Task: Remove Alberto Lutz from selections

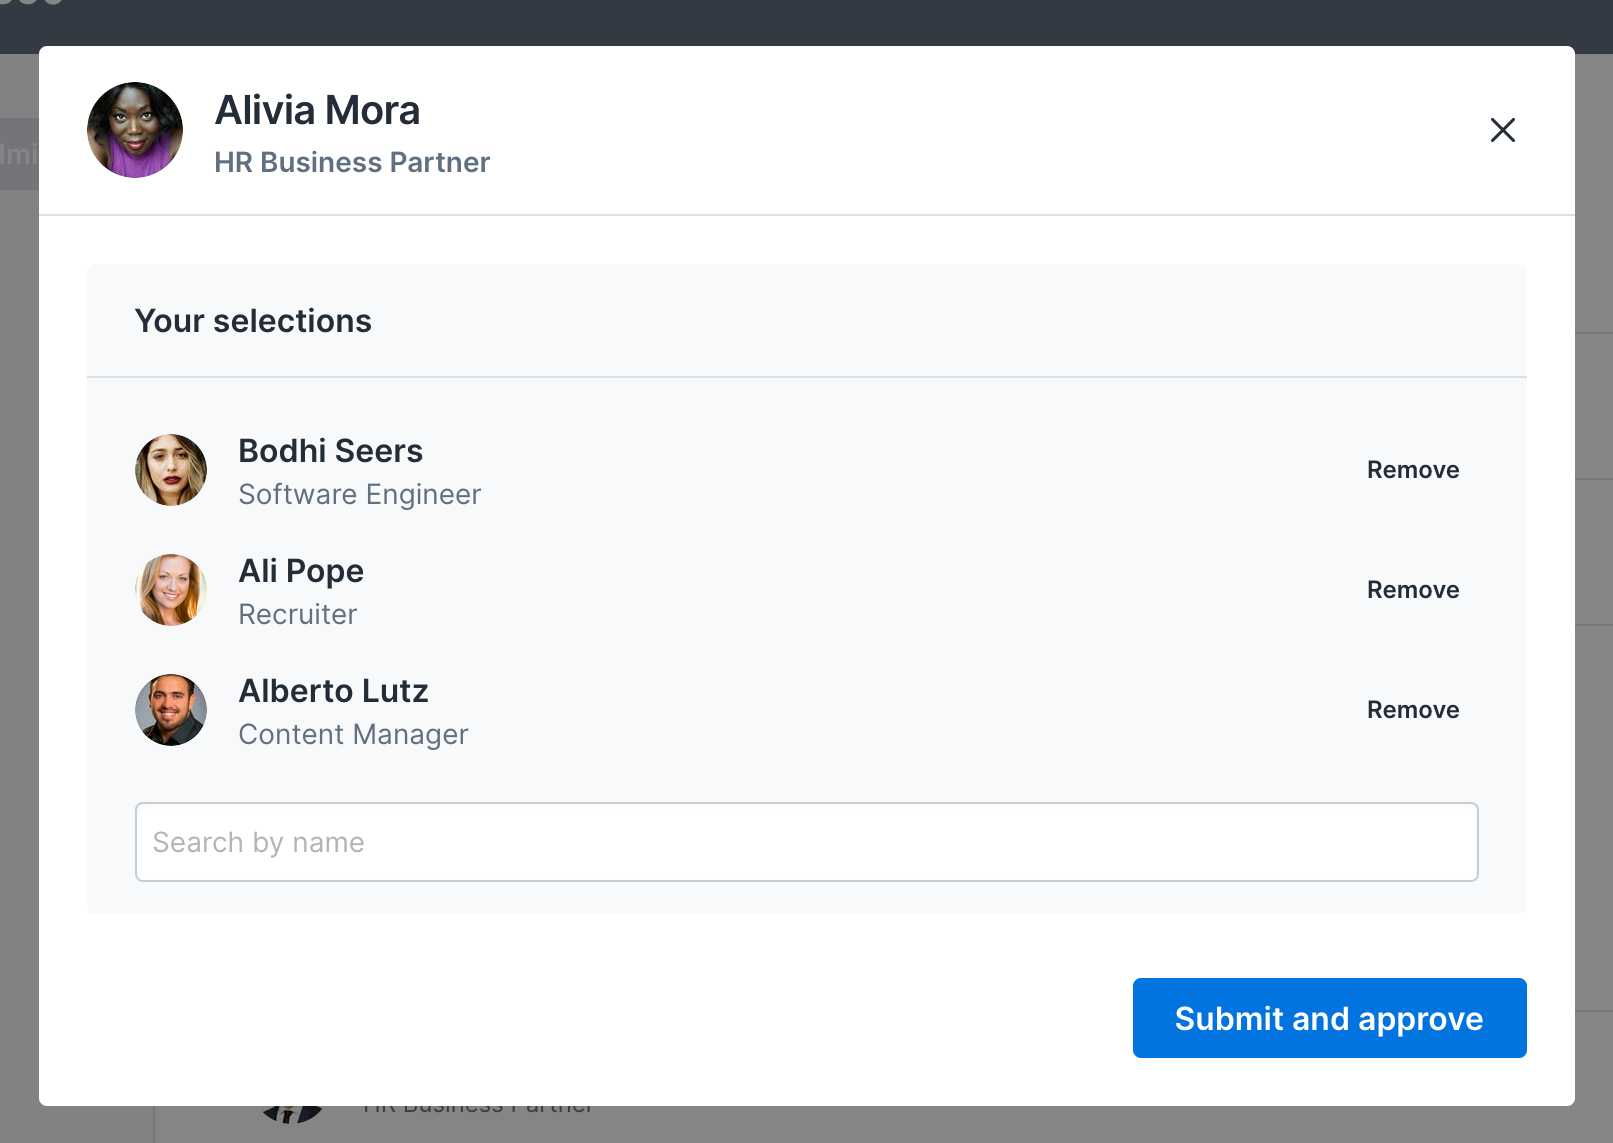Action: tap(1413, 710)
